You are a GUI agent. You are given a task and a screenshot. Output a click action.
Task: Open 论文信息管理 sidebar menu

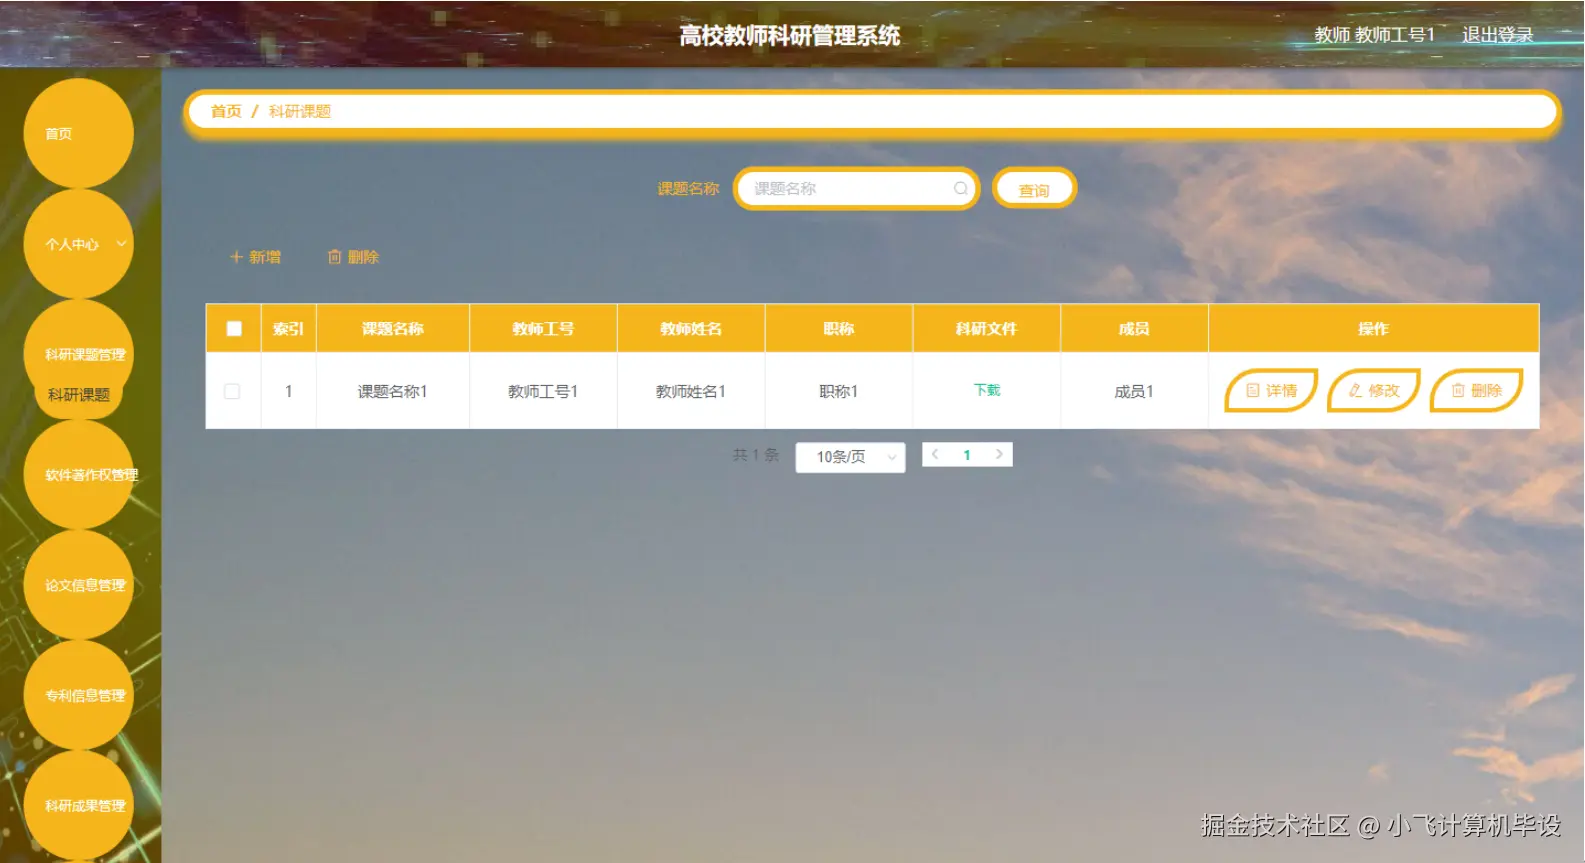78,585
